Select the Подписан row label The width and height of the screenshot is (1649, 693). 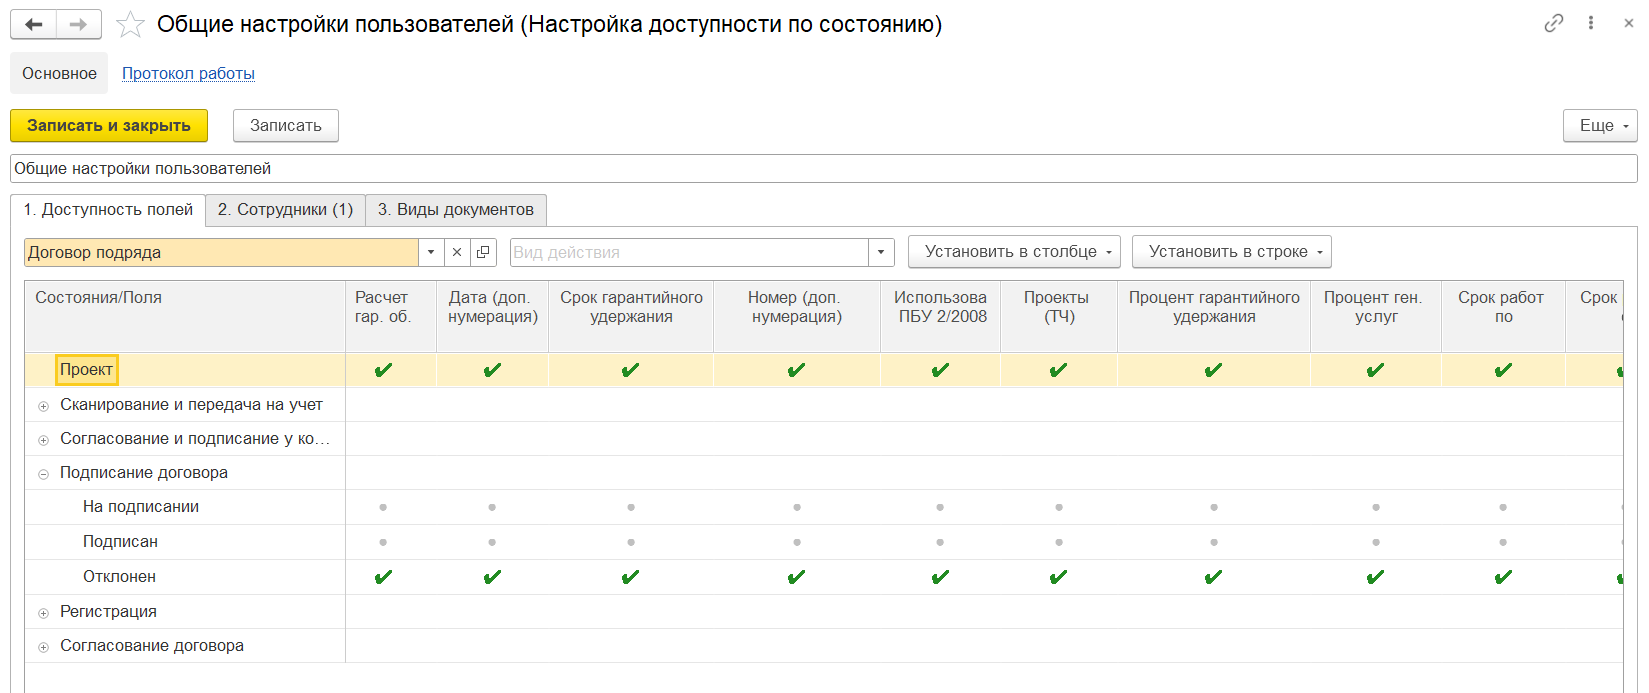pyautogui.click(x=120, y=542)
